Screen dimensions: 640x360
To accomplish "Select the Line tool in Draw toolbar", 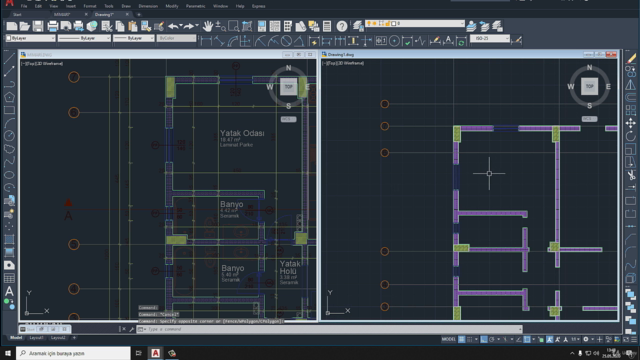I will click(9, 58).
